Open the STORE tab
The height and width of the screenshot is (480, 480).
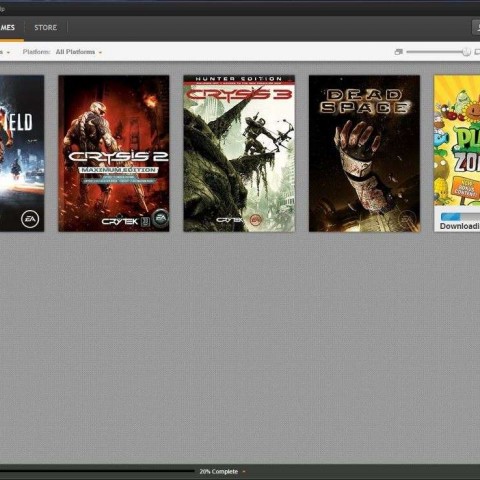[46, 27]
